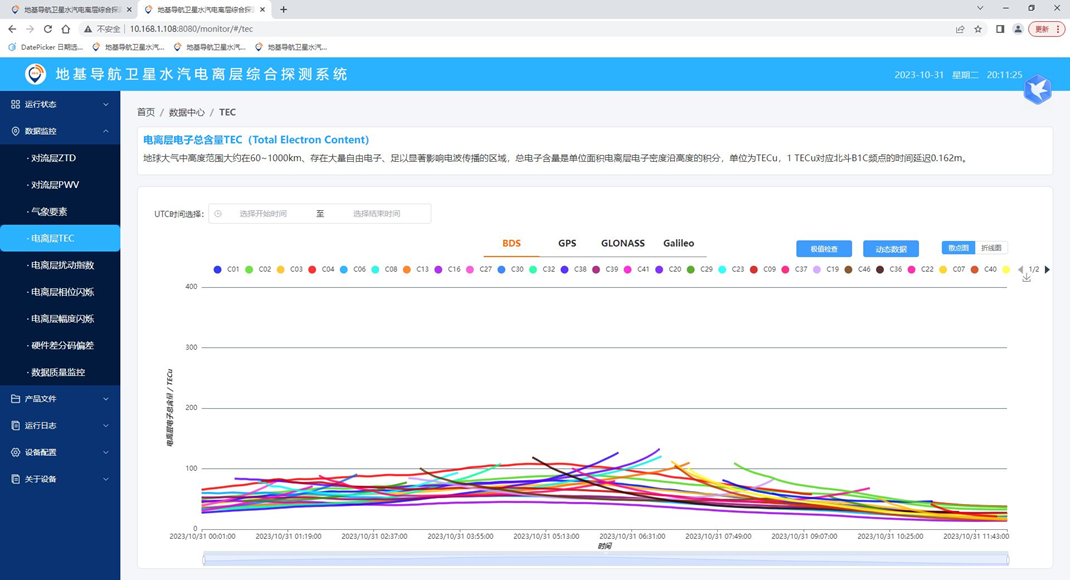Click the system logo icon in header

(35, 74)
